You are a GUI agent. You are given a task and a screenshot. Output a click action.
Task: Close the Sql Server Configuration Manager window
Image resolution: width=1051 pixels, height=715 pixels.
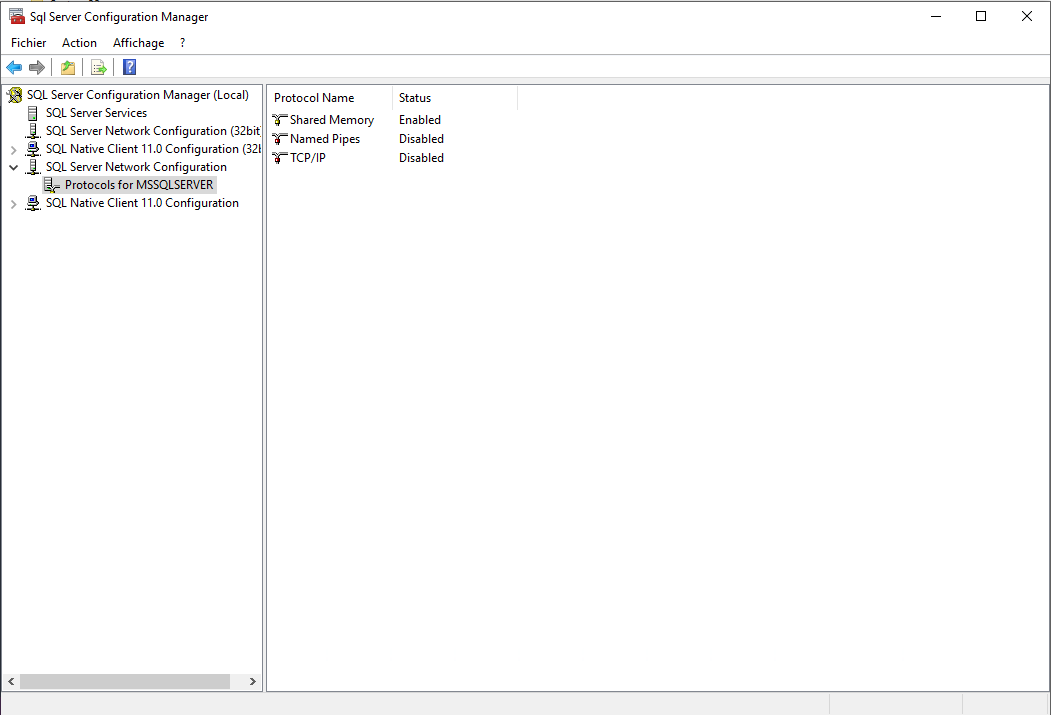coord(1026,16)
